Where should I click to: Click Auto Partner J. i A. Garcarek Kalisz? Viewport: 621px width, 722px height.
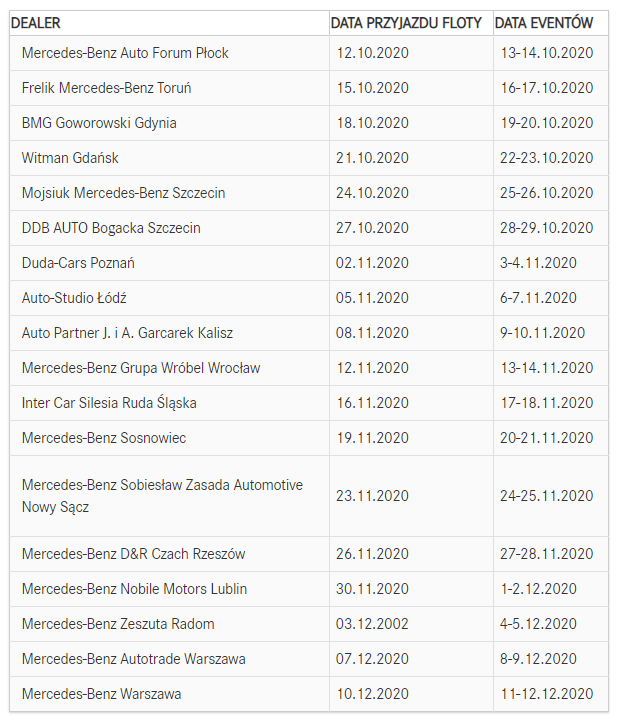click(x=127, y=333)
